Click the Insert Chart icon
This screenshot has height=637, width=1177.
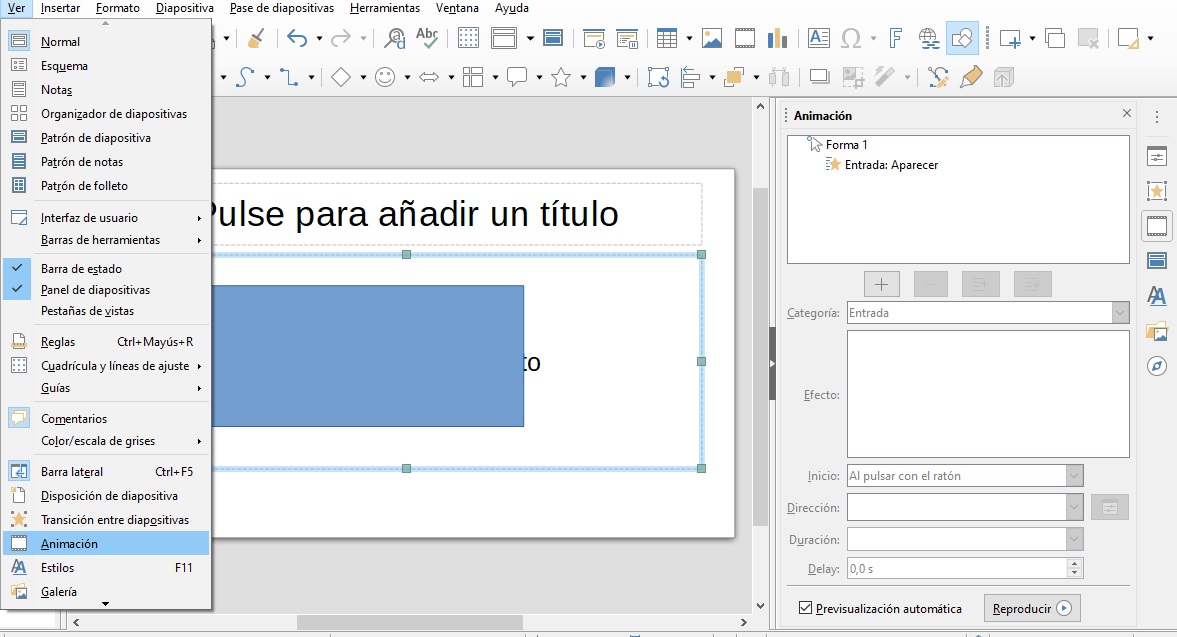778,38
